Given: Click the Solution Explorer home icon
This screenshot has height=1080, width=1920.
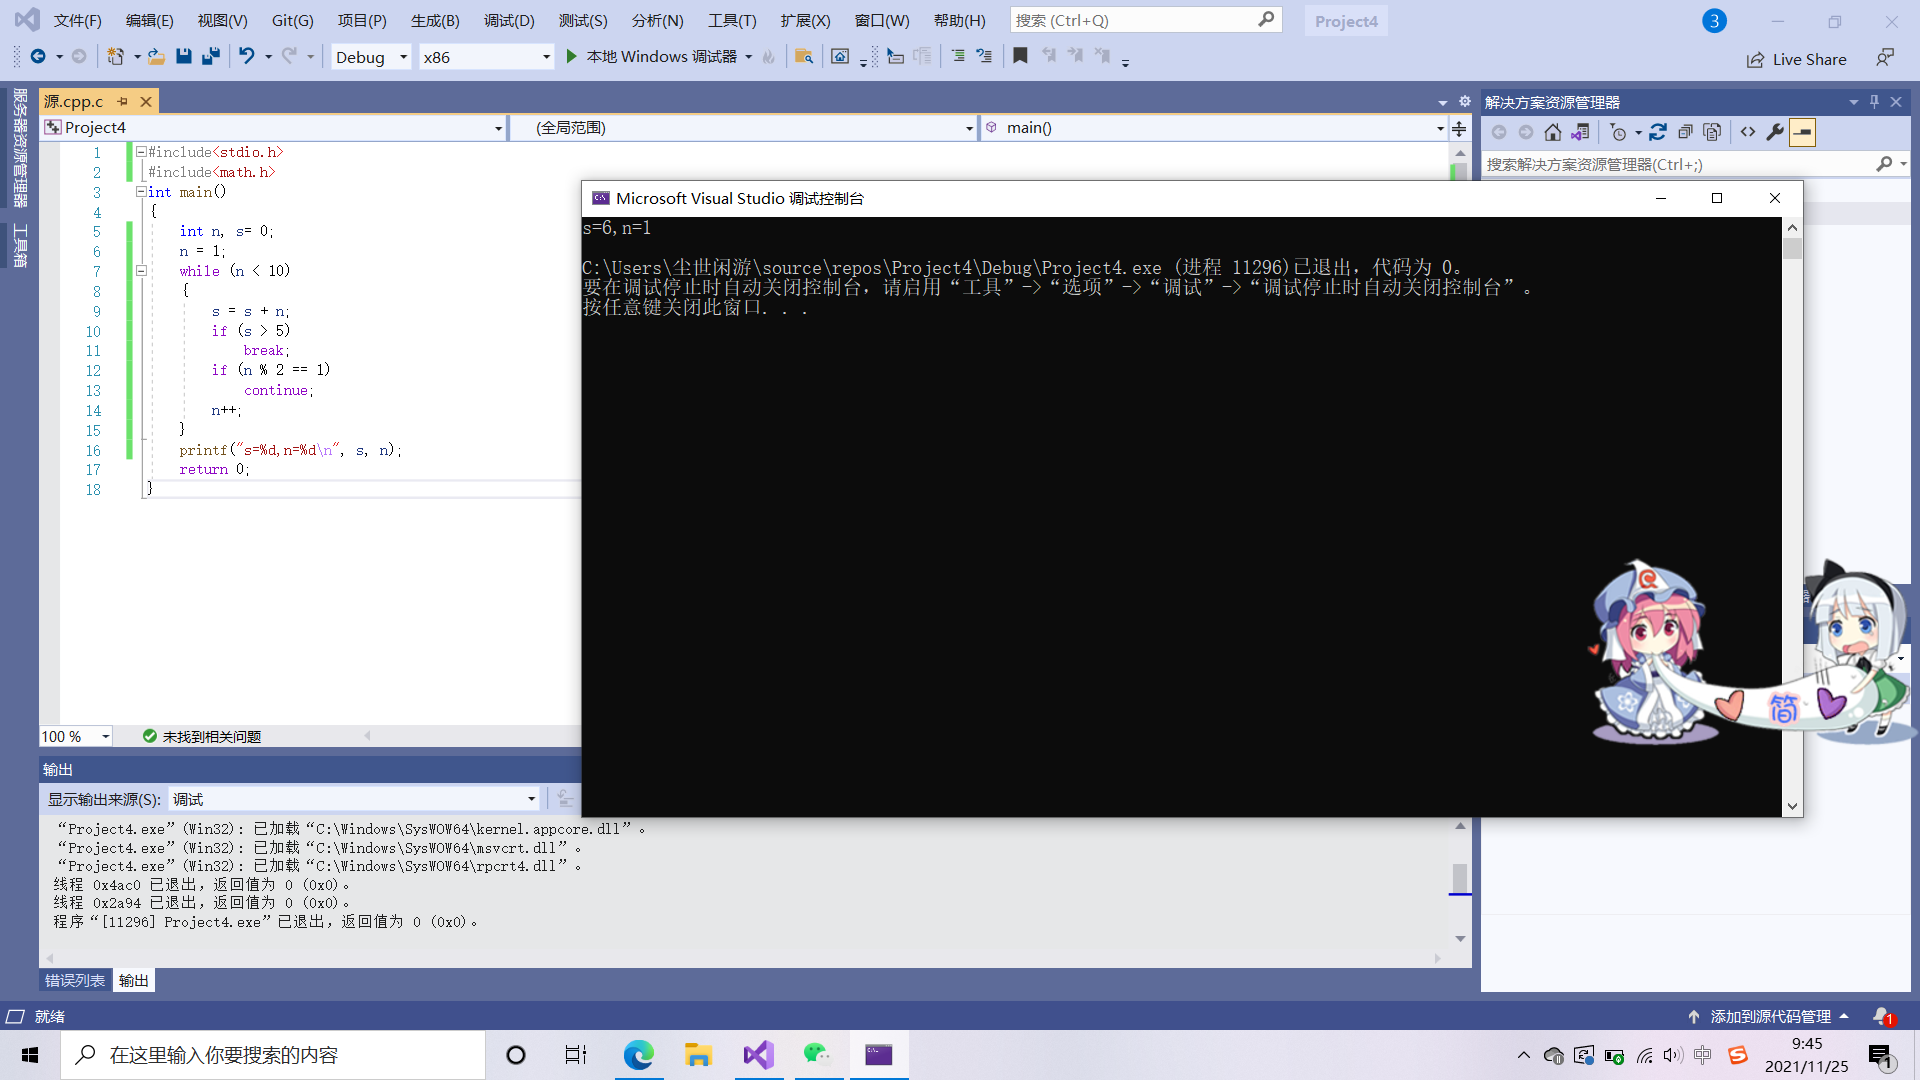Looking at the screenshot, I should pos(1552,132).
